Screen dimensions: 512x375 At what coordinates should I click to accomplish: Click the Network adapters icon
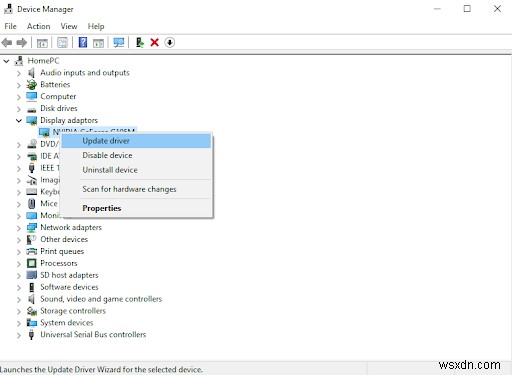(x=32, y=228)
